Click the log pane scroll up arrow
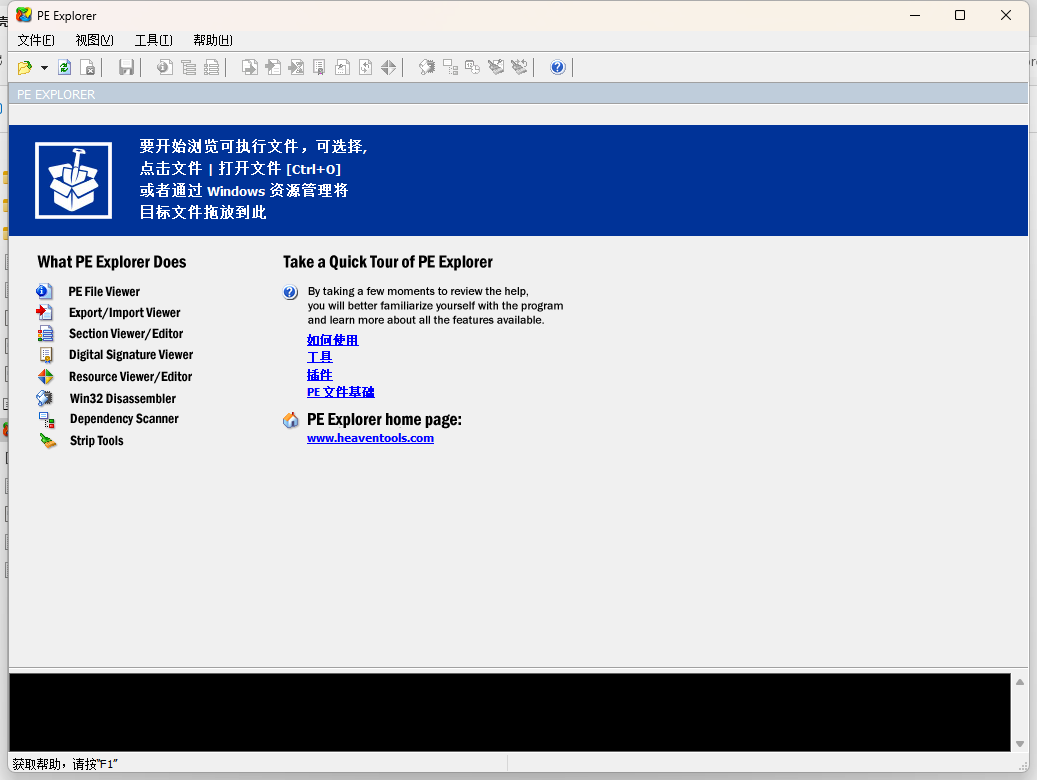 [1020, 682]
